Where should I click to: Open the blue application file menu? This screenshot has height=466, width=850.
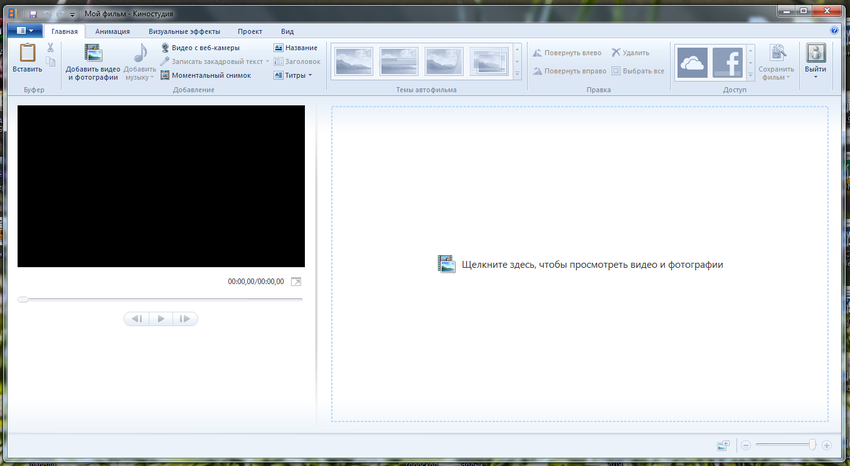point(24,31)
